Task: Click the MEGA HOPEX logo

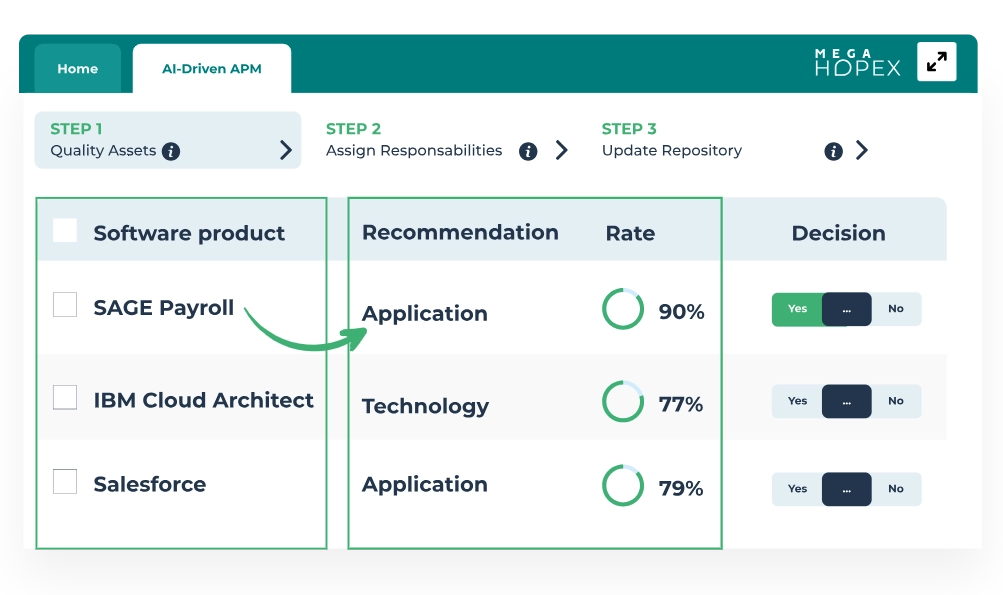Action: coord(857,62)
